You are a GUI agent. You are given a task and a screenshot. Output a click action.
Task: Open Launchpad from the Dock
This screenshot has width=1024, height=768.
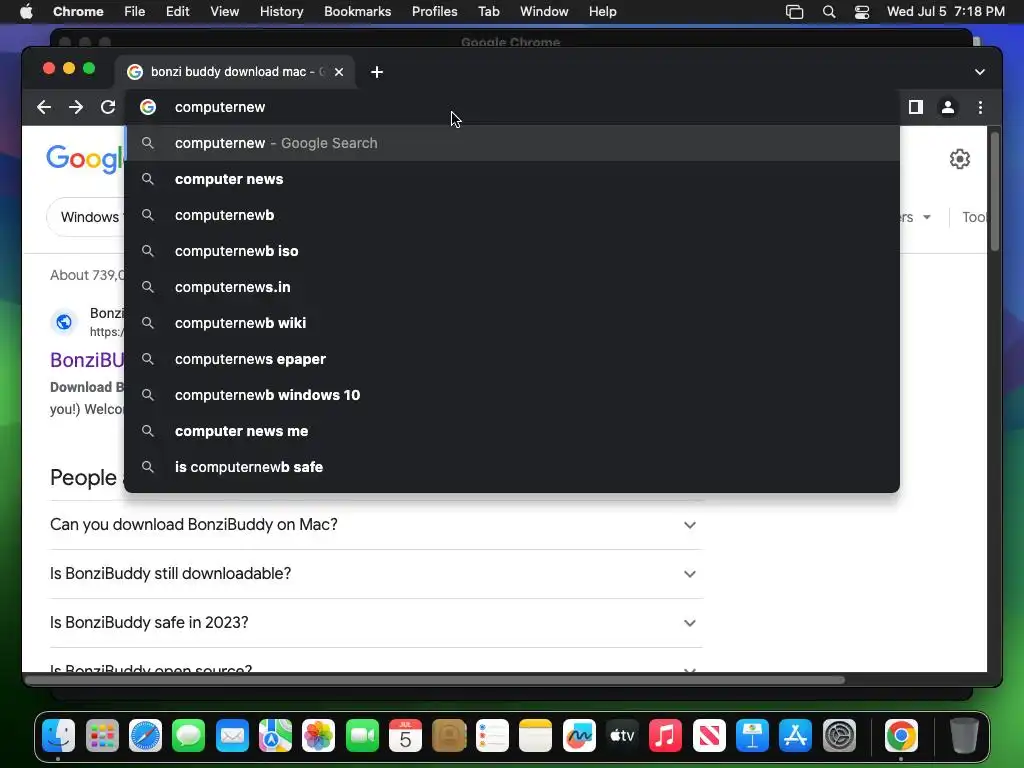[x=102, y=736]
